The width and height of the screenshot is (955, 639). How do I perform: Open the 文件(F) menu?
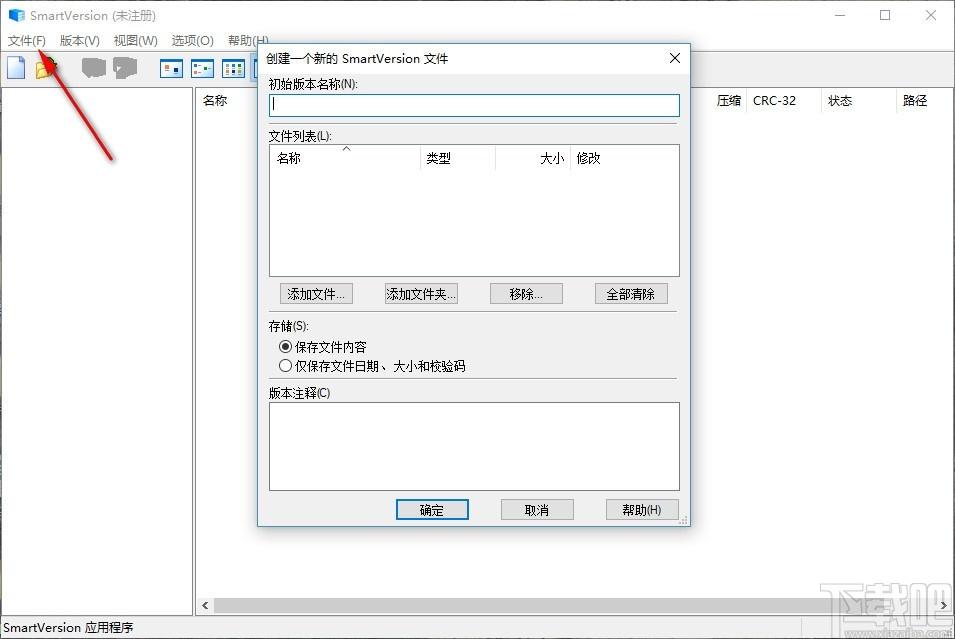27,40
